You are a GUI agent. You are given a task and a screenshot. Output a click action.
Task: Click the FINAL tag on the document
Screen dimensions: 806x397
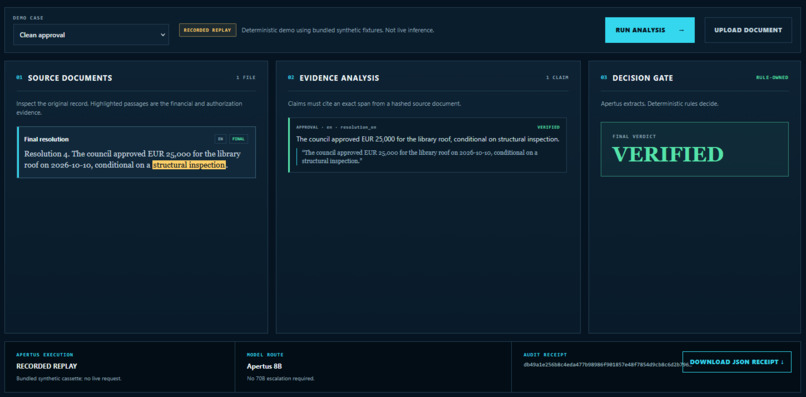(238, 139)
